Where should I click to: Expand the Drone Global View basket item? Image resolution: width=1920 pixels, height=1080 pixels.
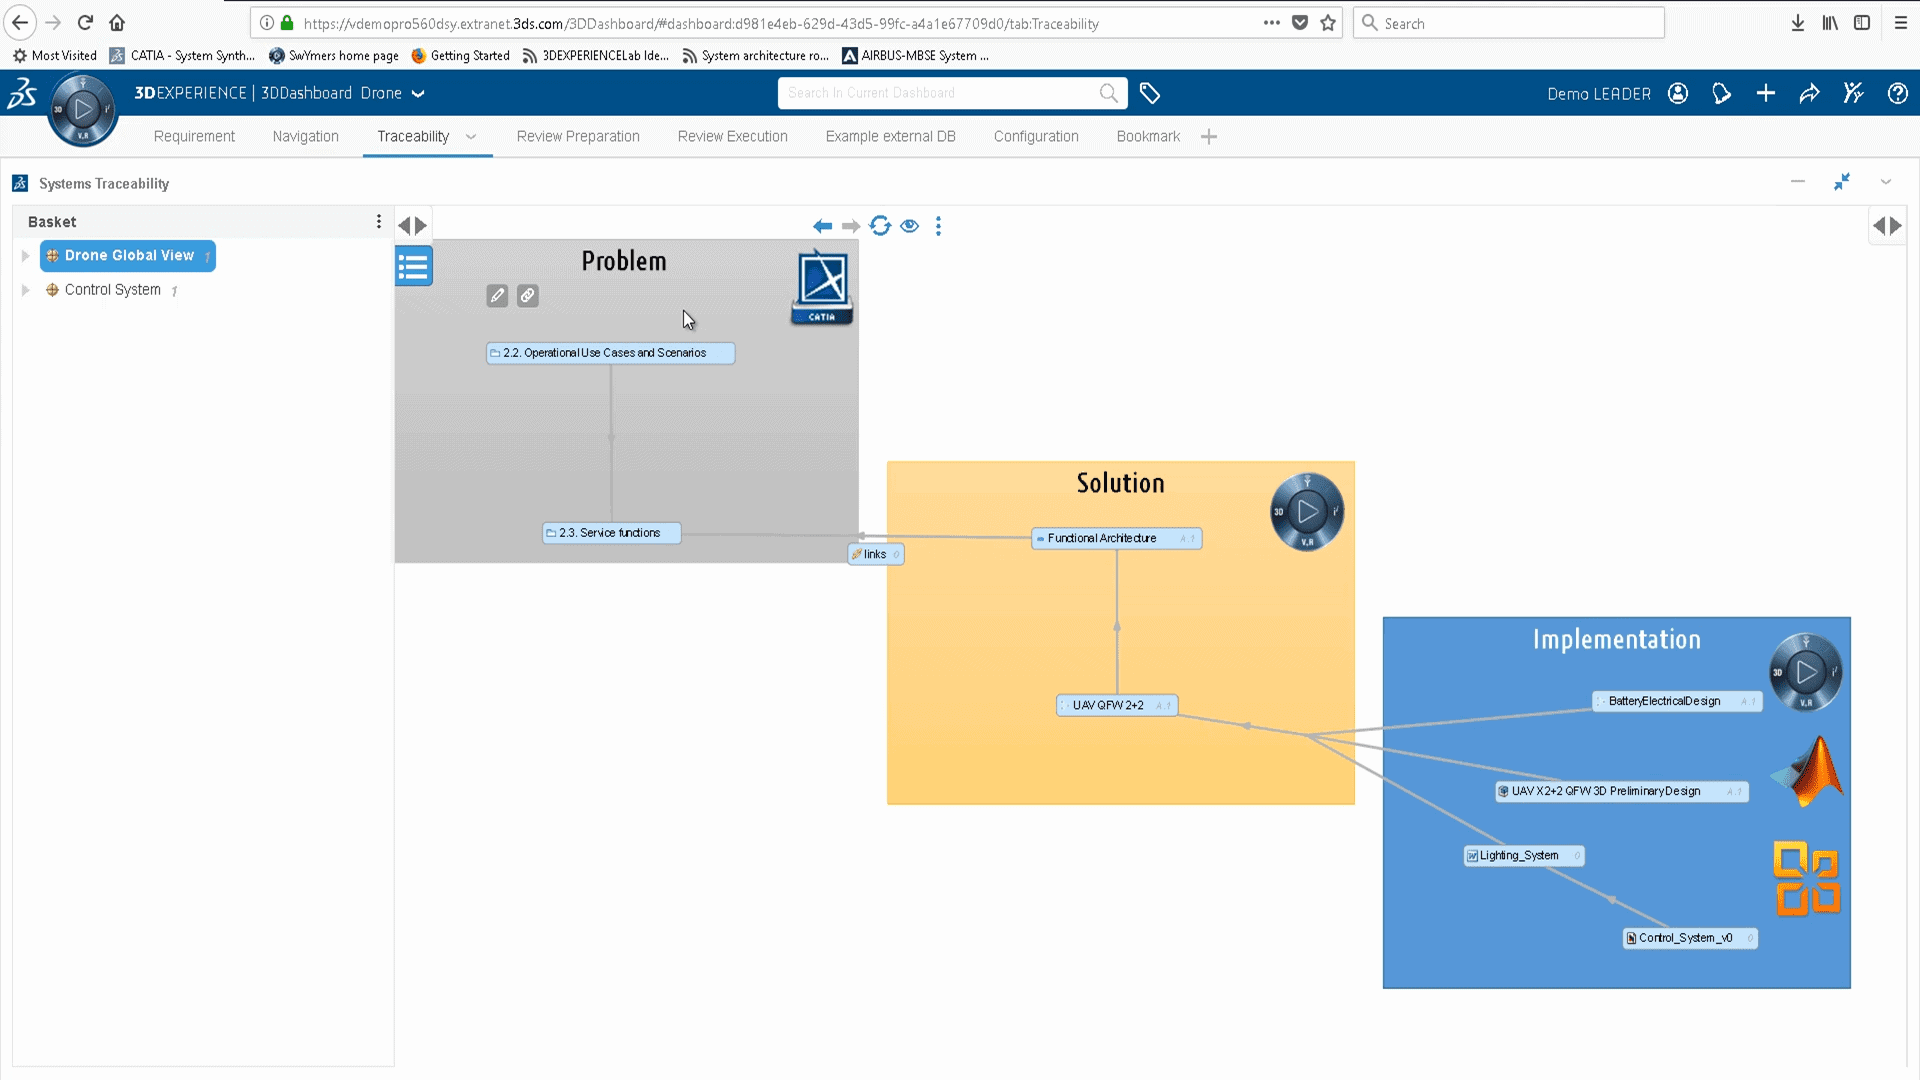point(24,255)
